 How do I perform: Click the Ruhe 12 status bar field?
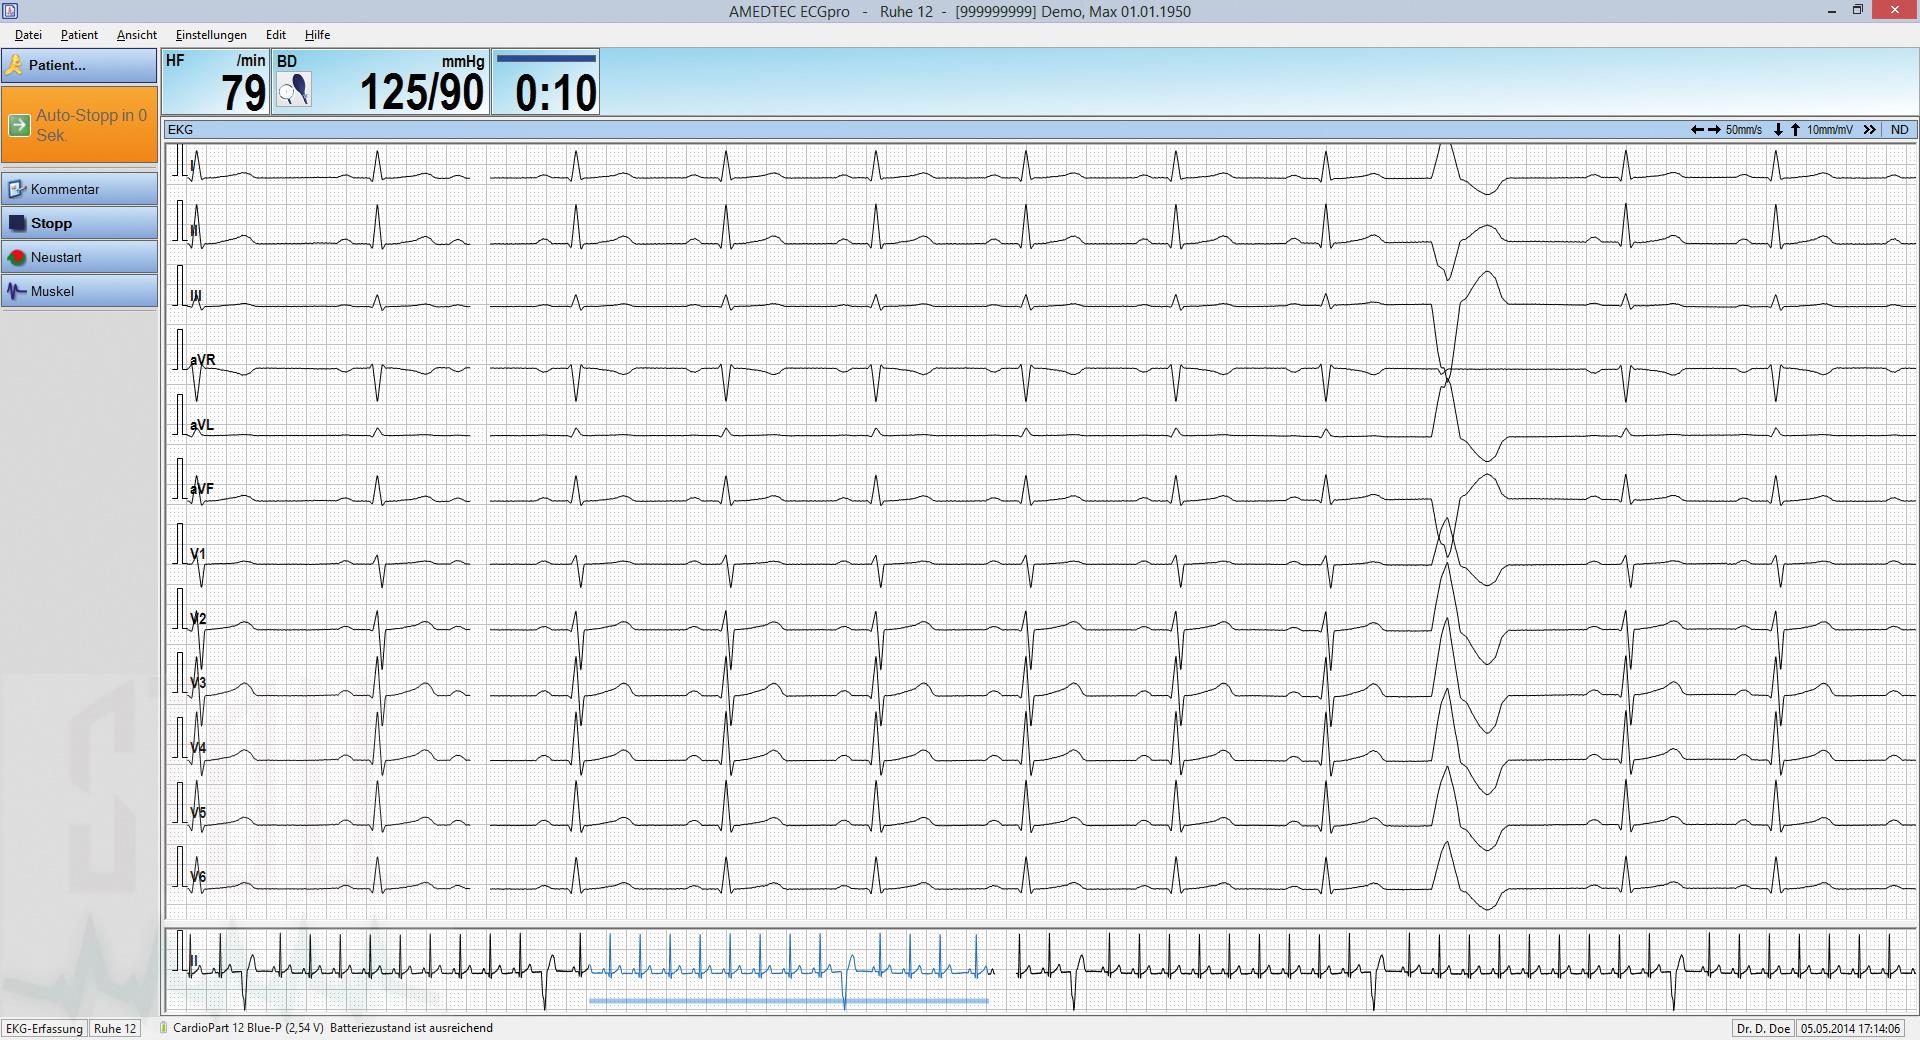(x=115, y=1028)
